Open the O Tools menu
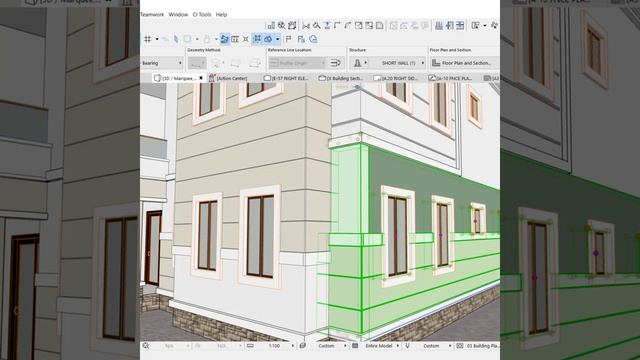The height and width of the screenshot is (360, 640). tap(202, 15)
